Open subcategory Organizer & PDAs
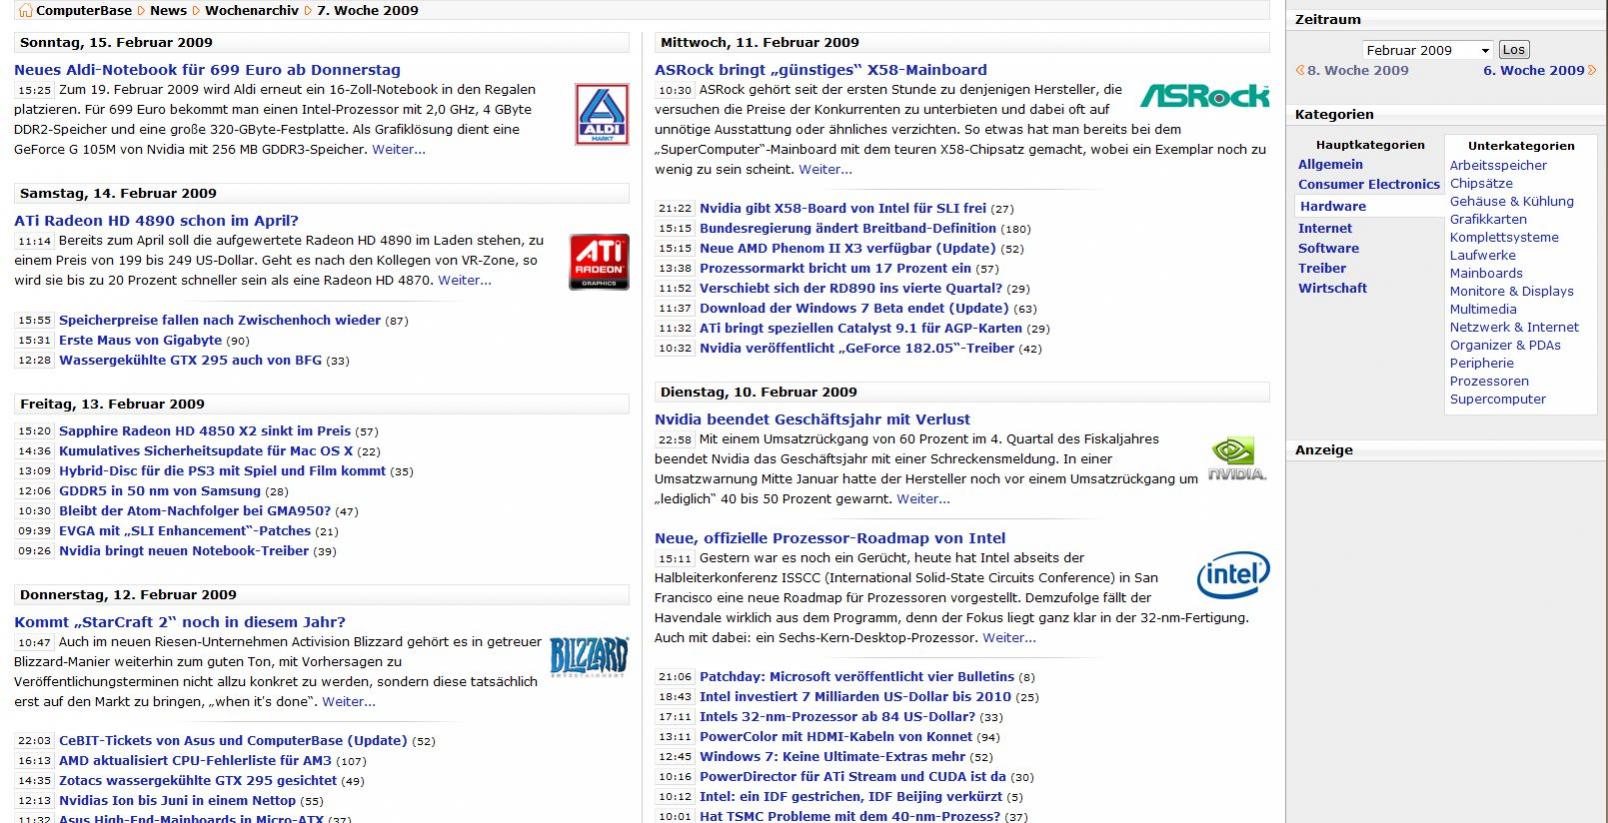 [x=1505, y=345]
